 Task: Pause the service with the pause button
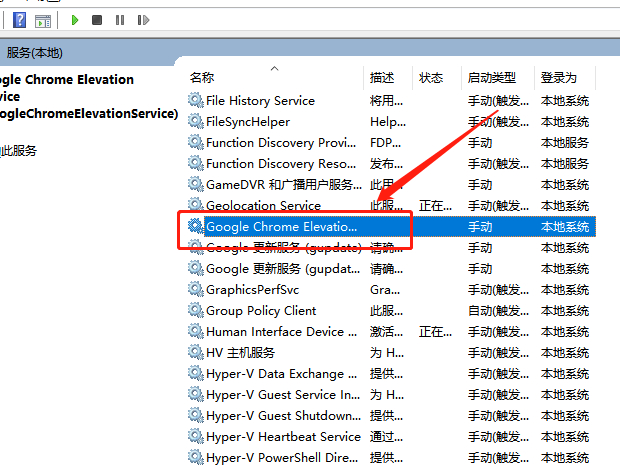[120, 20]
